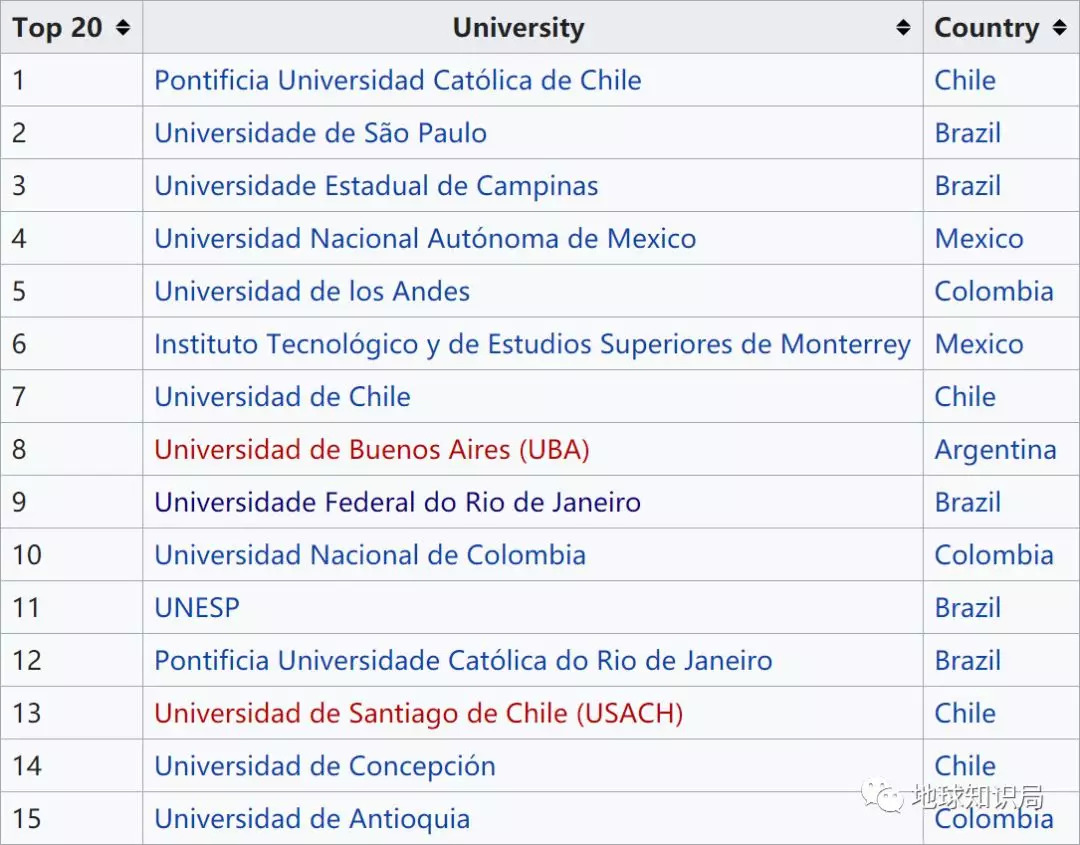The width and height of the screenshot is (1080, 845).
Task: Click the University column sort arrows
Action: coord(903,28)
